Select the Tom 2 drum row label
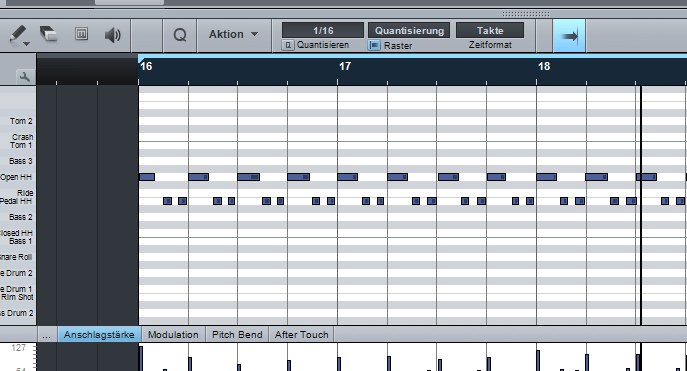The width and height of the screenshot is (687, 371). coord(21,121)
